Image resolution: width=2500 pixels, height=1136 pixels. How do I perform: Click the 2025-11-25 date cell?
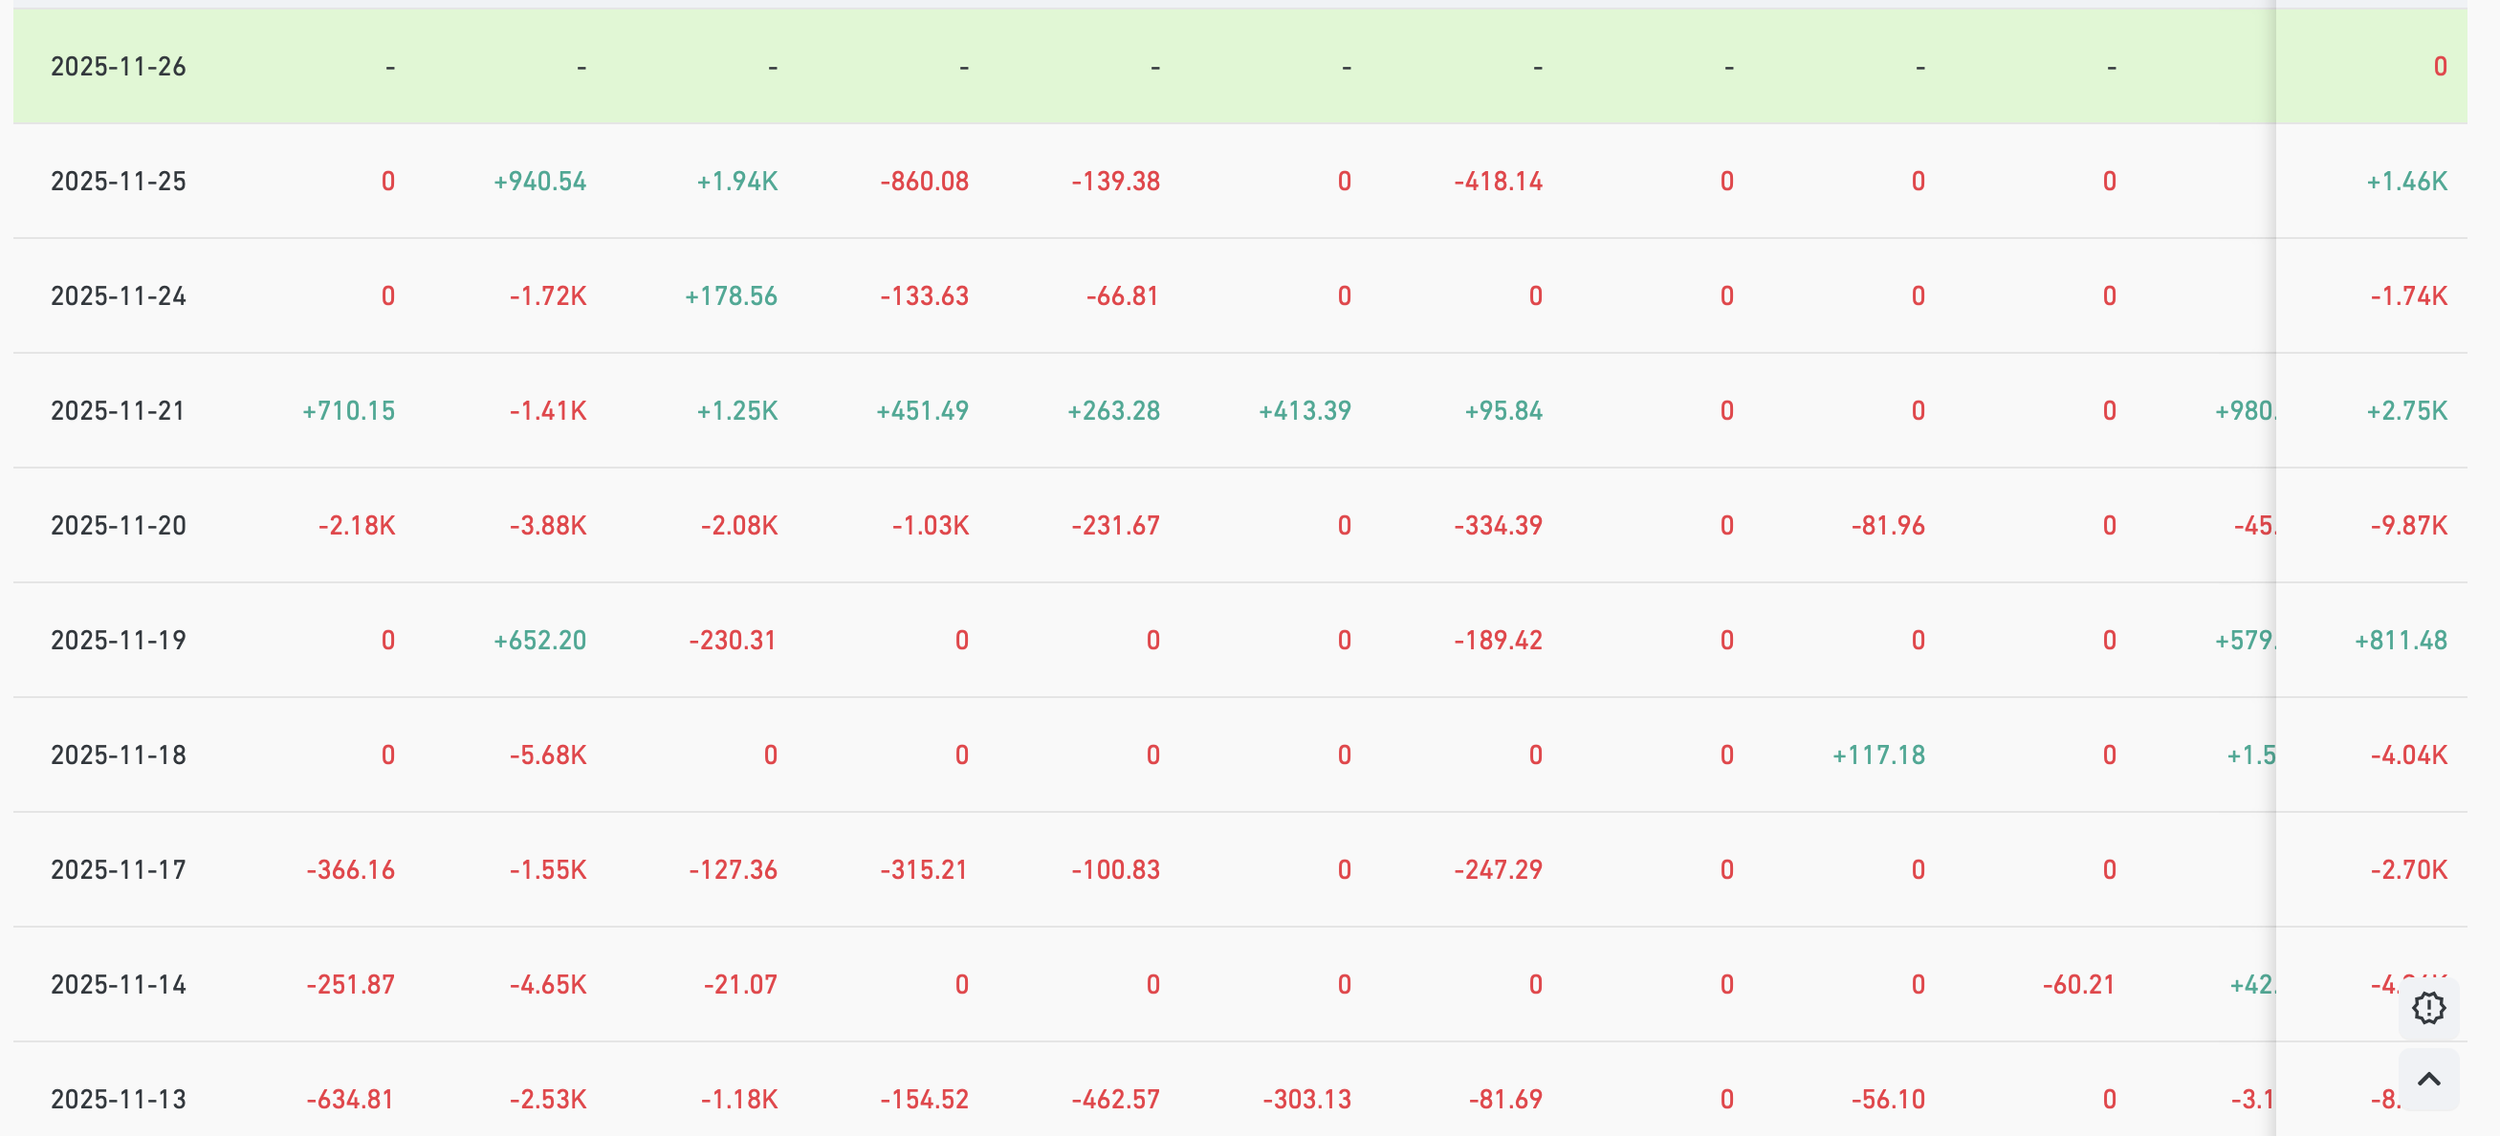coord(118,182)
